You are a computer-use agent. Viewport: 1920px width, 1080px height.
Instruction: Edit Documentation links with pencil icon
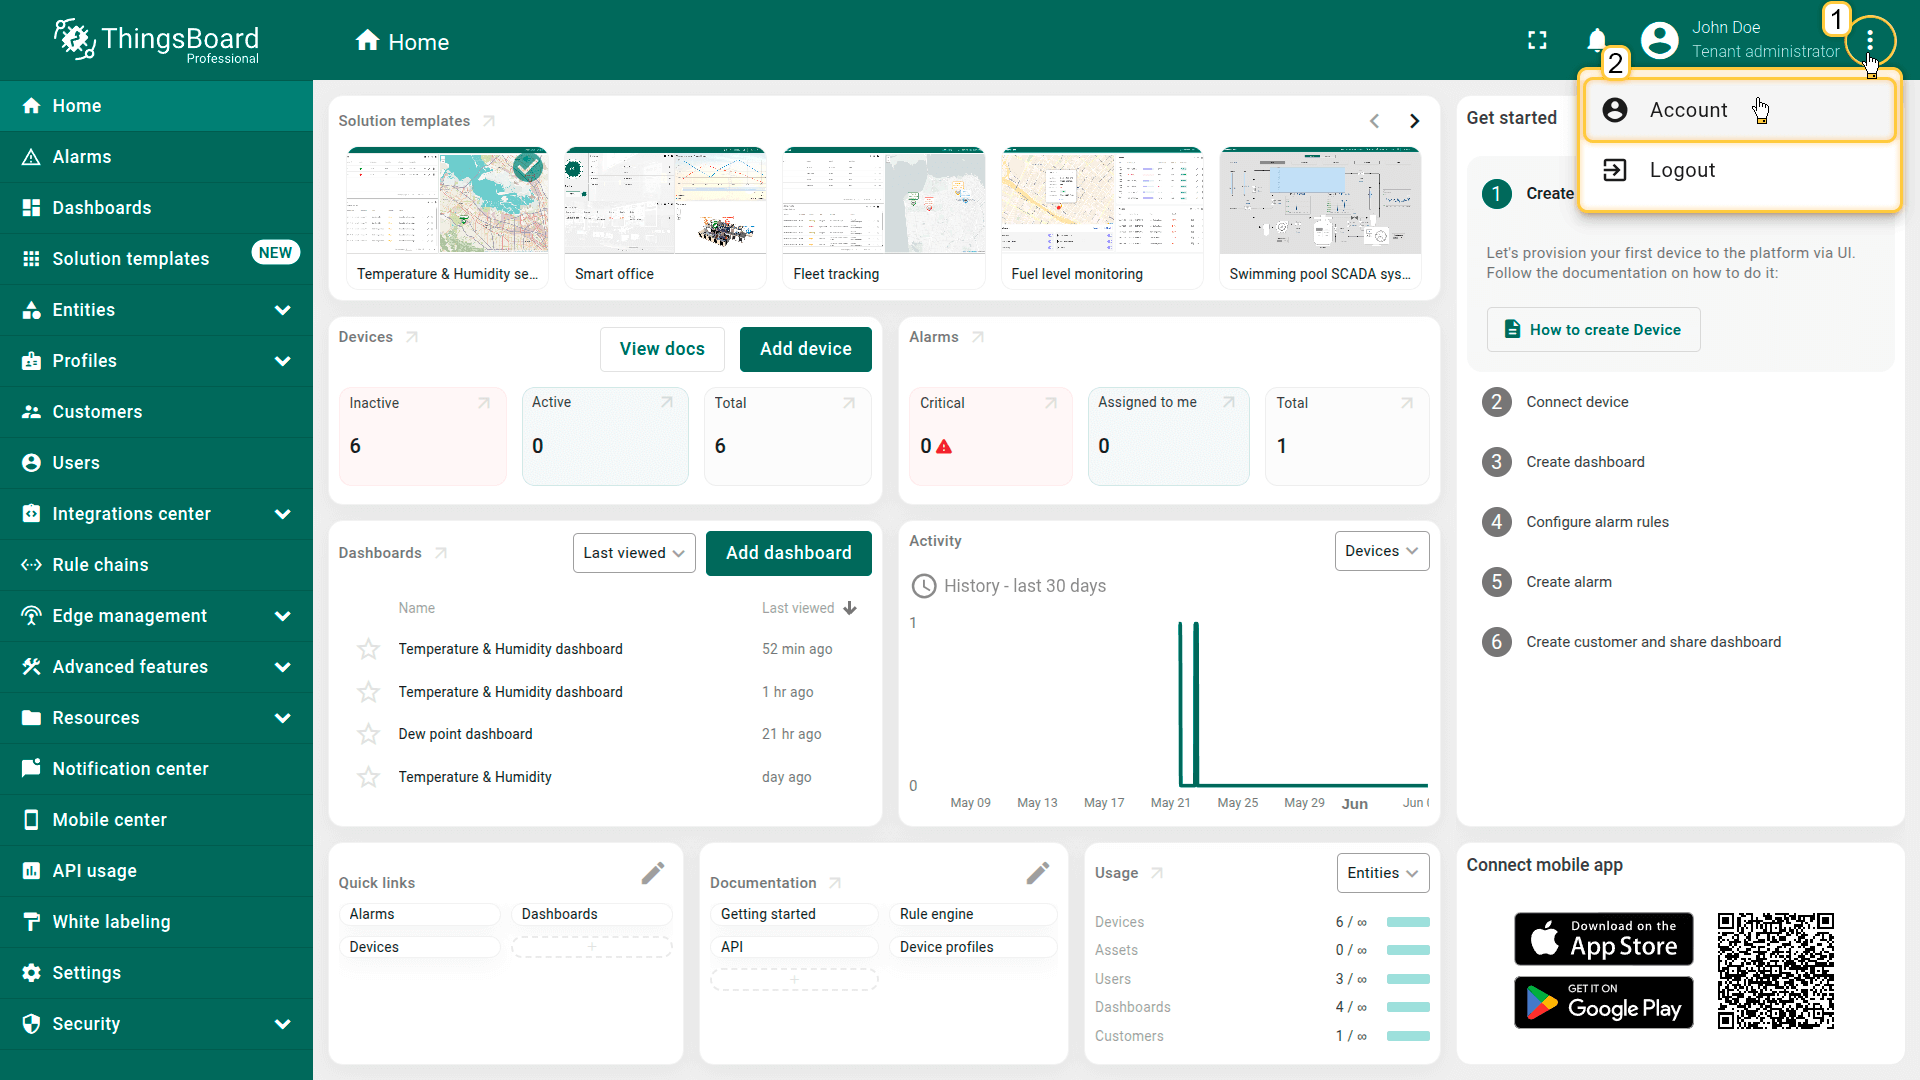tap(1038, 874)
